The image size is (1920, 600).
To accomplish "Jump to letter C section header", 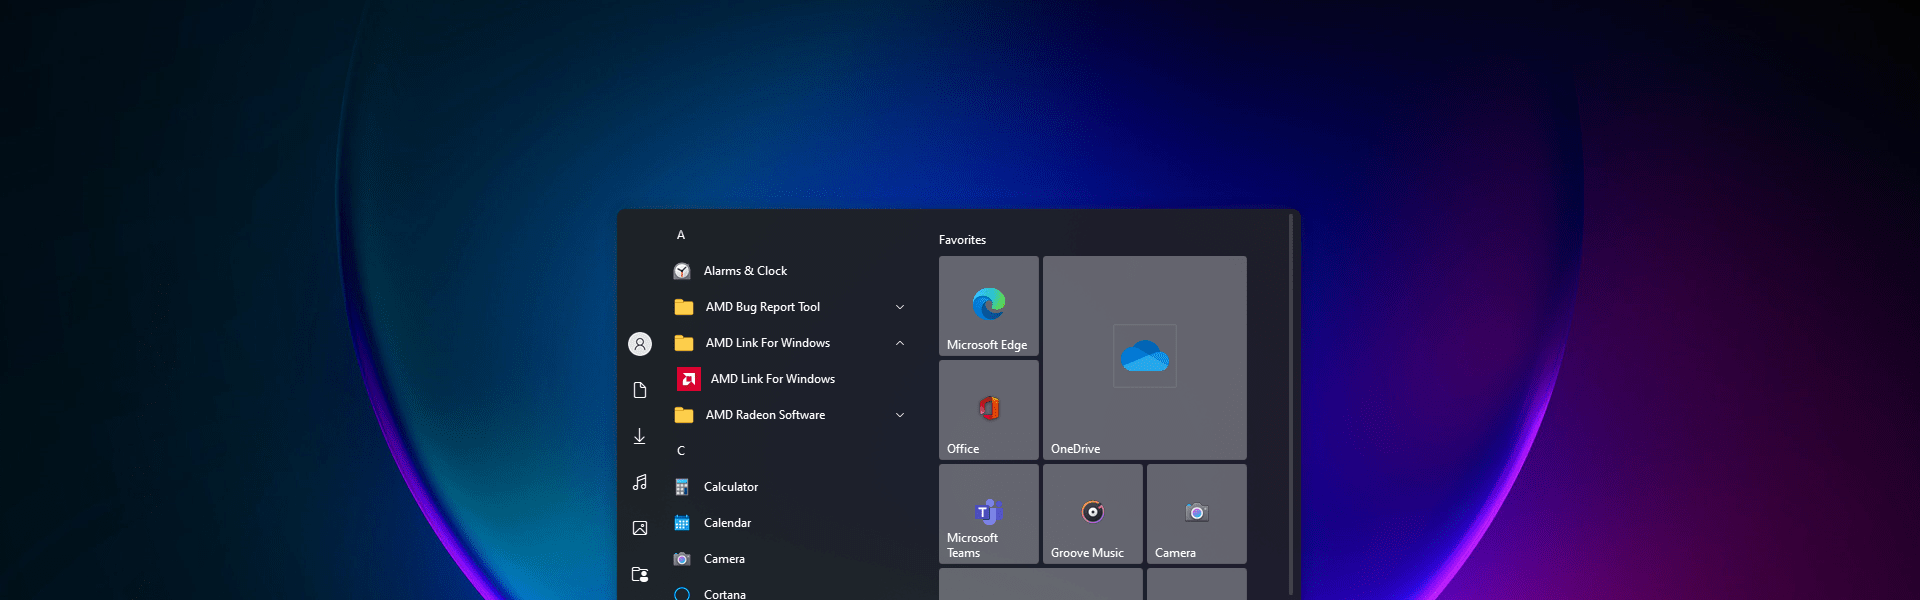I will coord(681,451).
